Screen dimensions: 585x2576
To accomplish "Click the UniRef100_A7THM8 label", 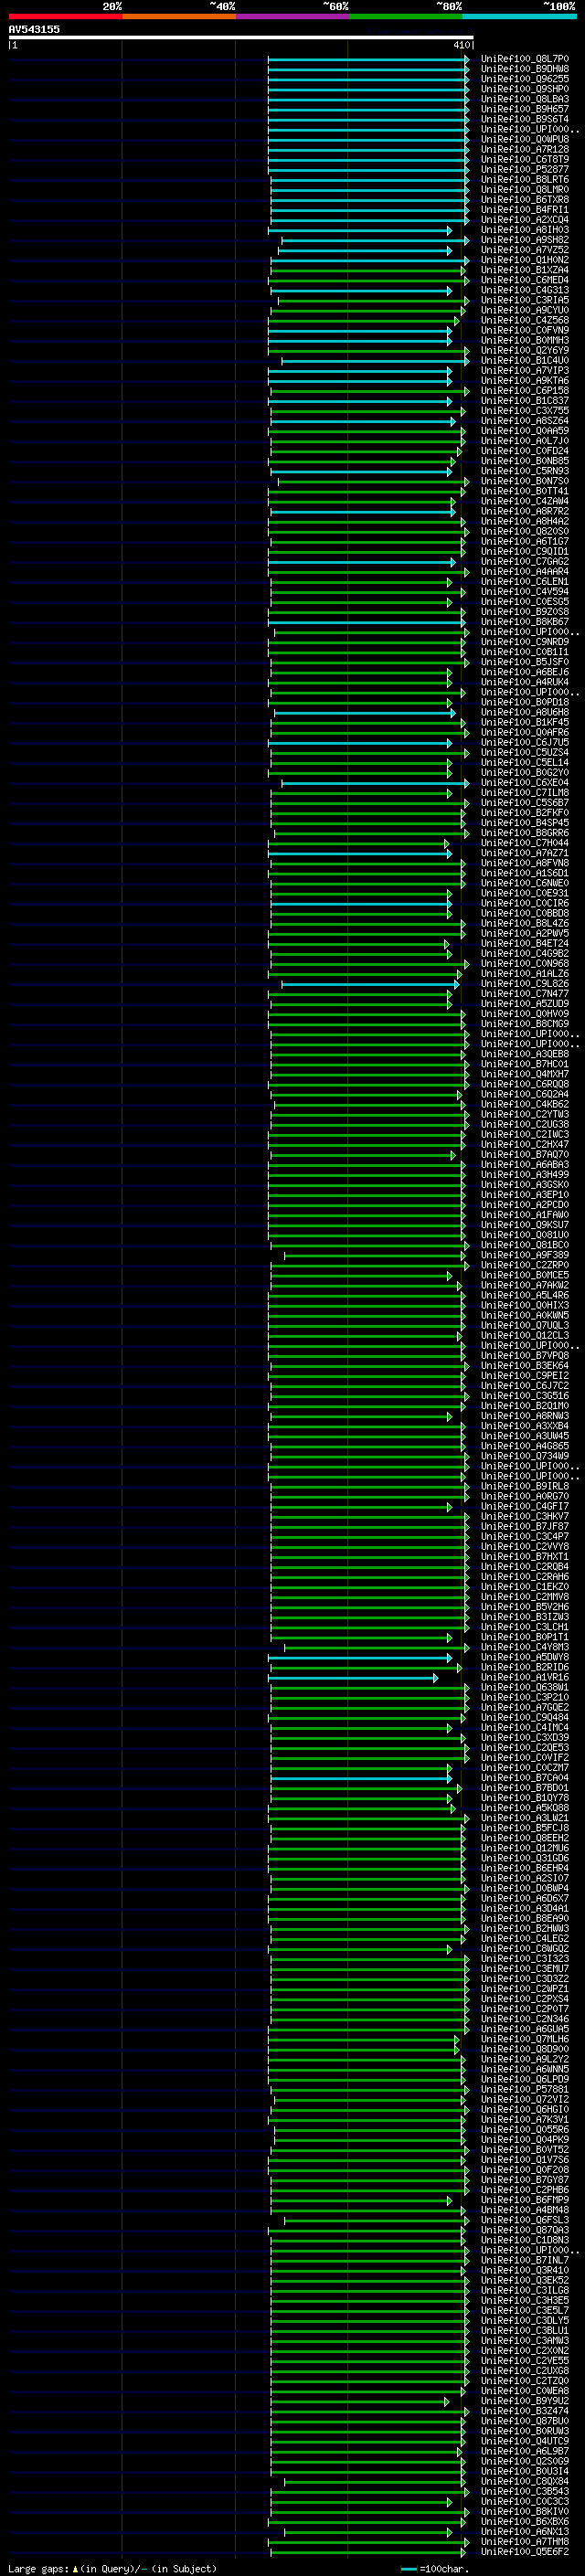I will (525, 2541).
